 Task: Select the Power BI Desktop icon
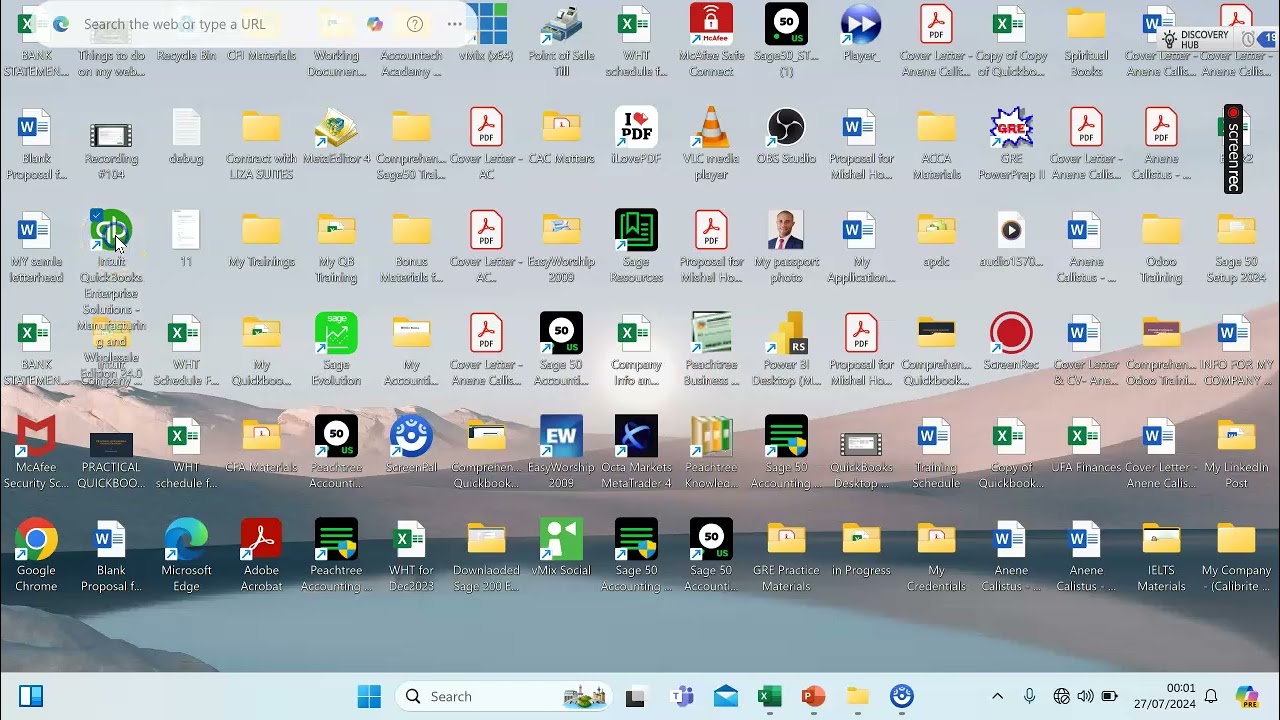click(x=786, y=350)
